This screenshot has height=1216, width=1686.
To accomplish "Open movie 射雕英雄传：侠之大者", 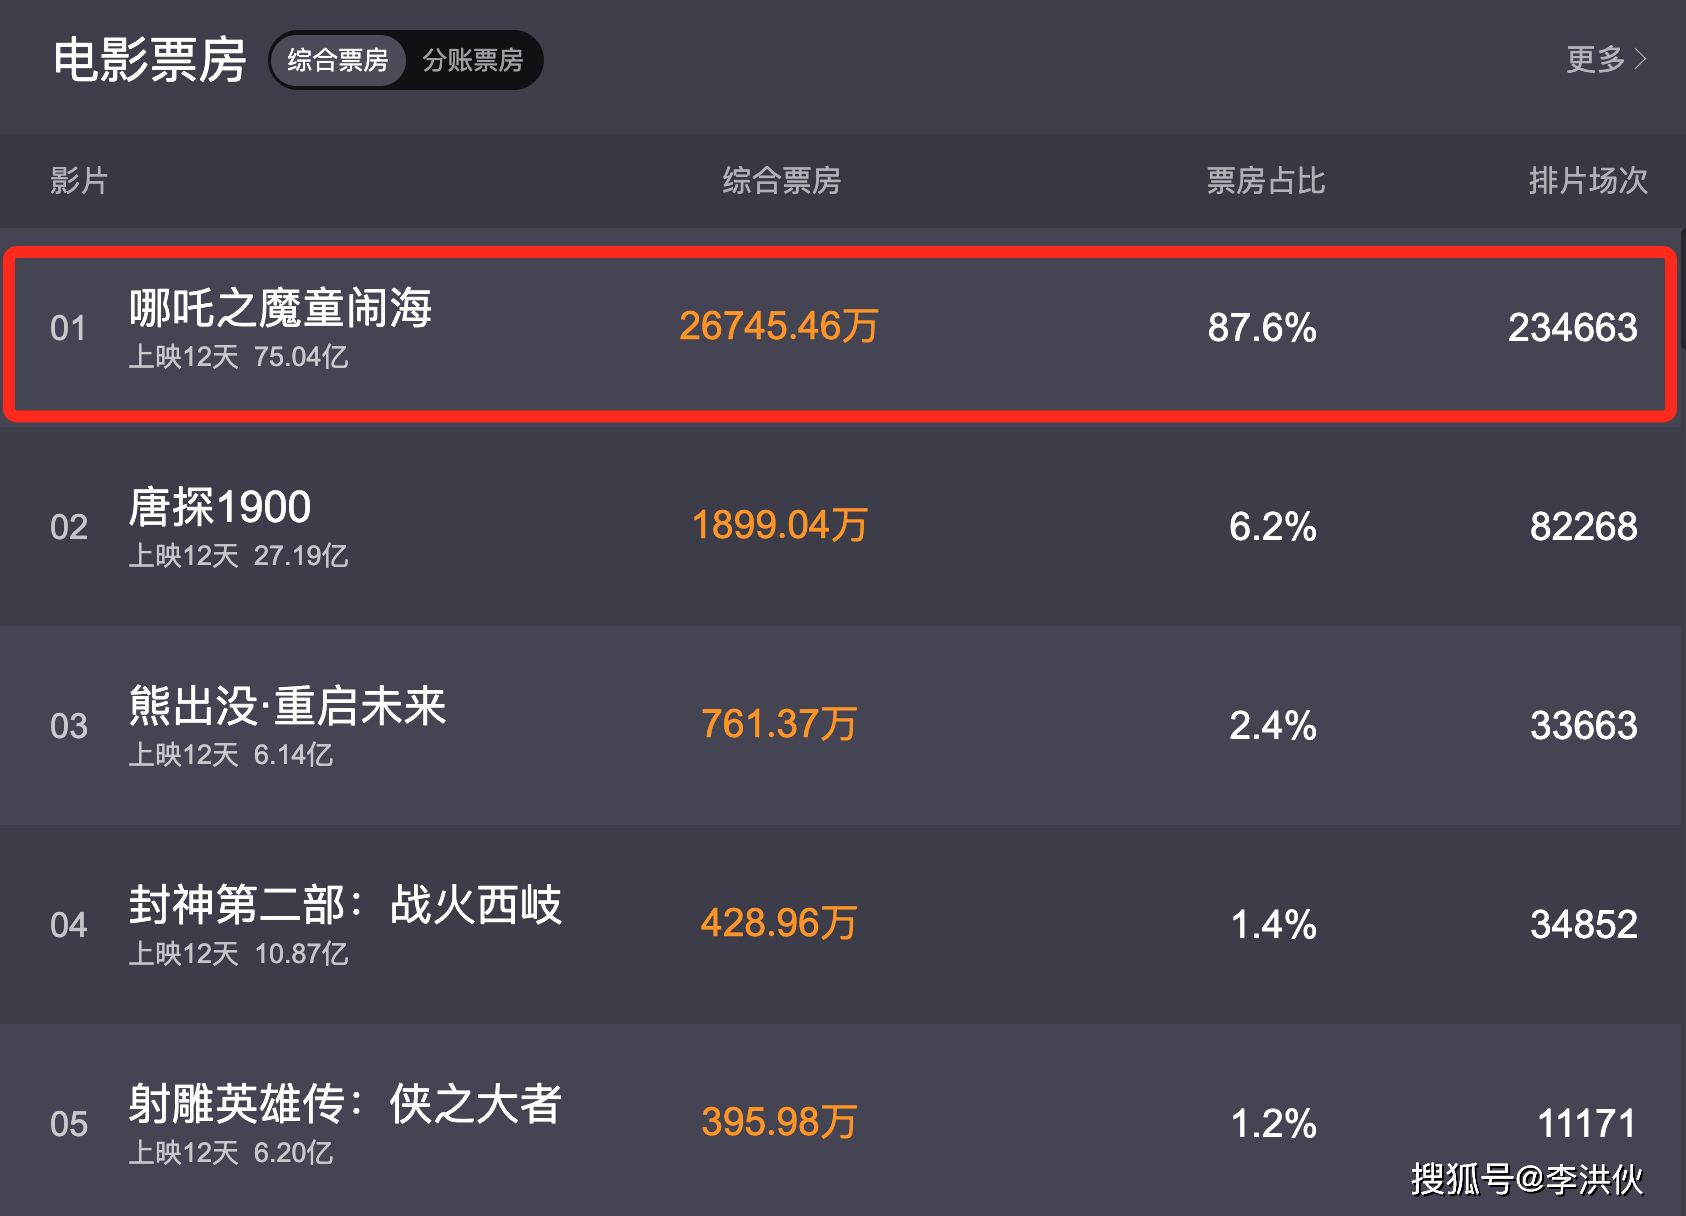I will (x=345, y=1103).
